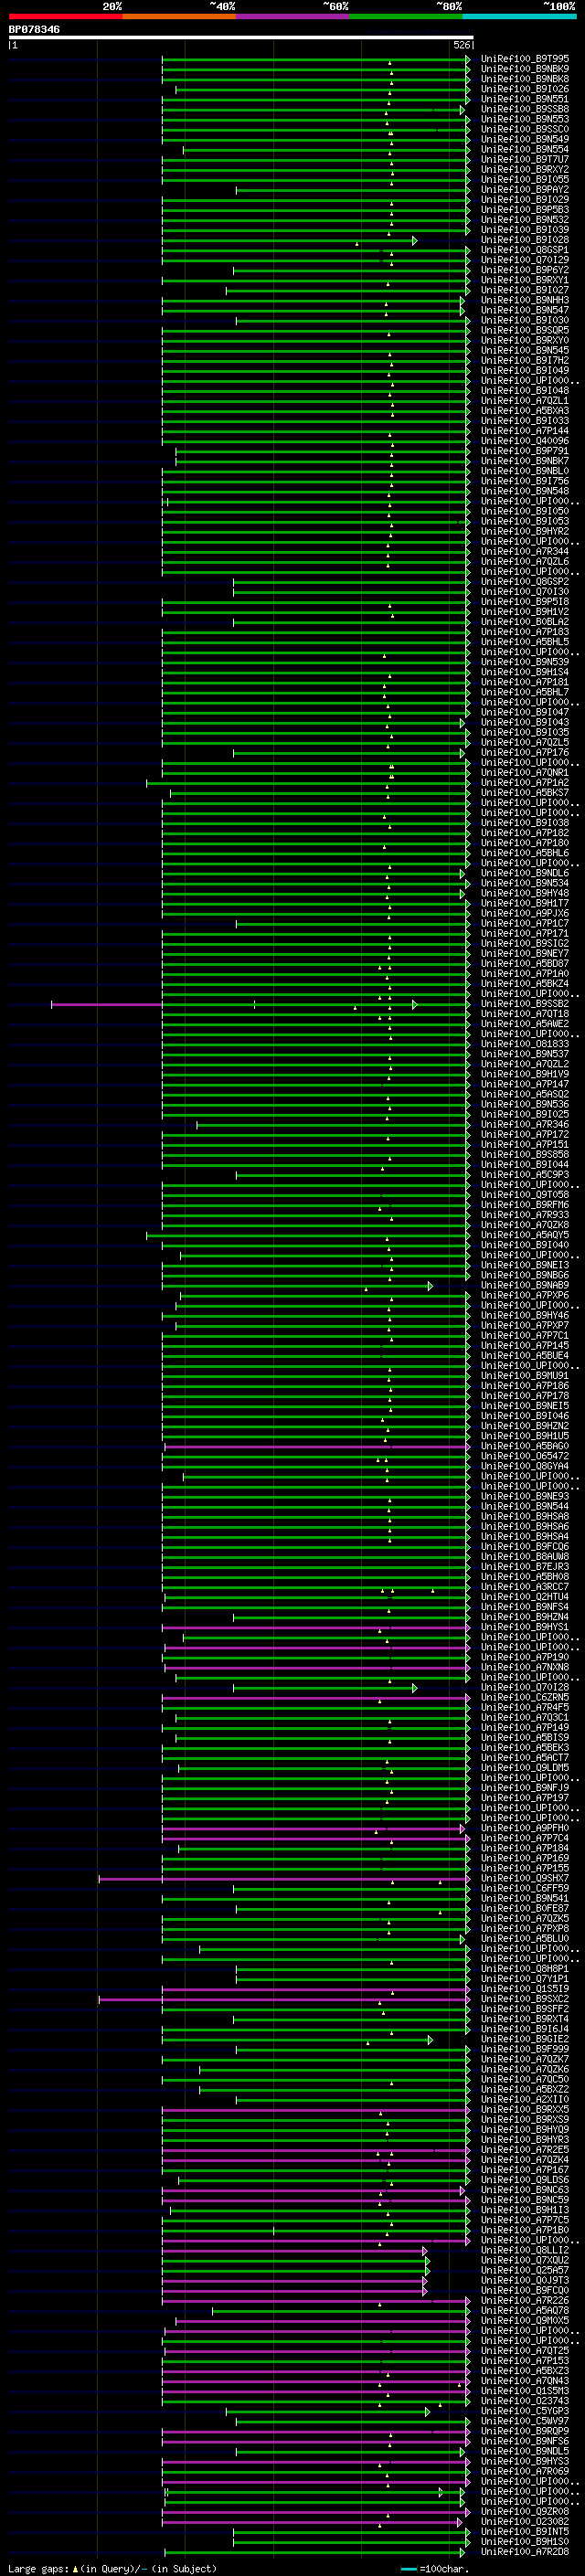Select the UniRef100_A7PXP6 label
Image resolution: width=585 pixels, height=2576 pixels.
click(x=525, y=1296)
